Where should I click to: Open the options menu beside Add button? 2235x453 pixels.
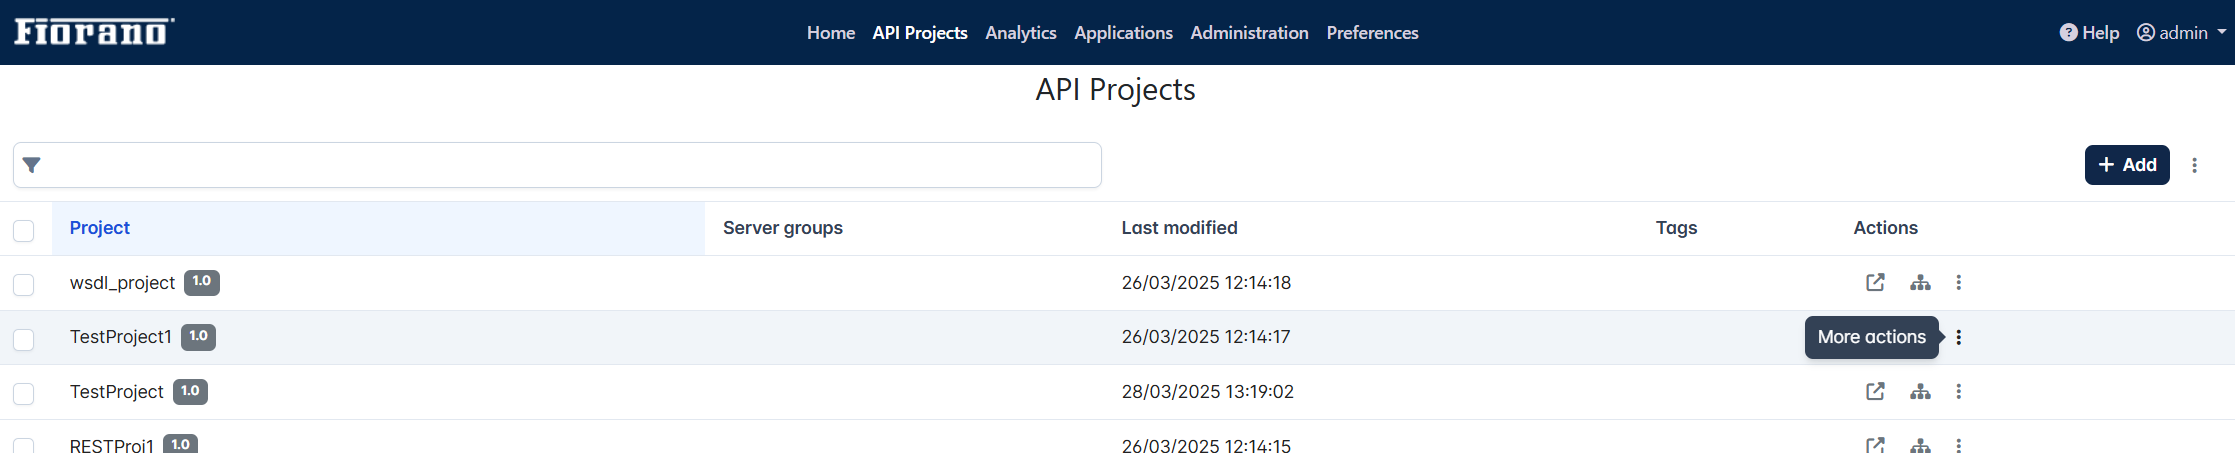[x=2194, y=165]
